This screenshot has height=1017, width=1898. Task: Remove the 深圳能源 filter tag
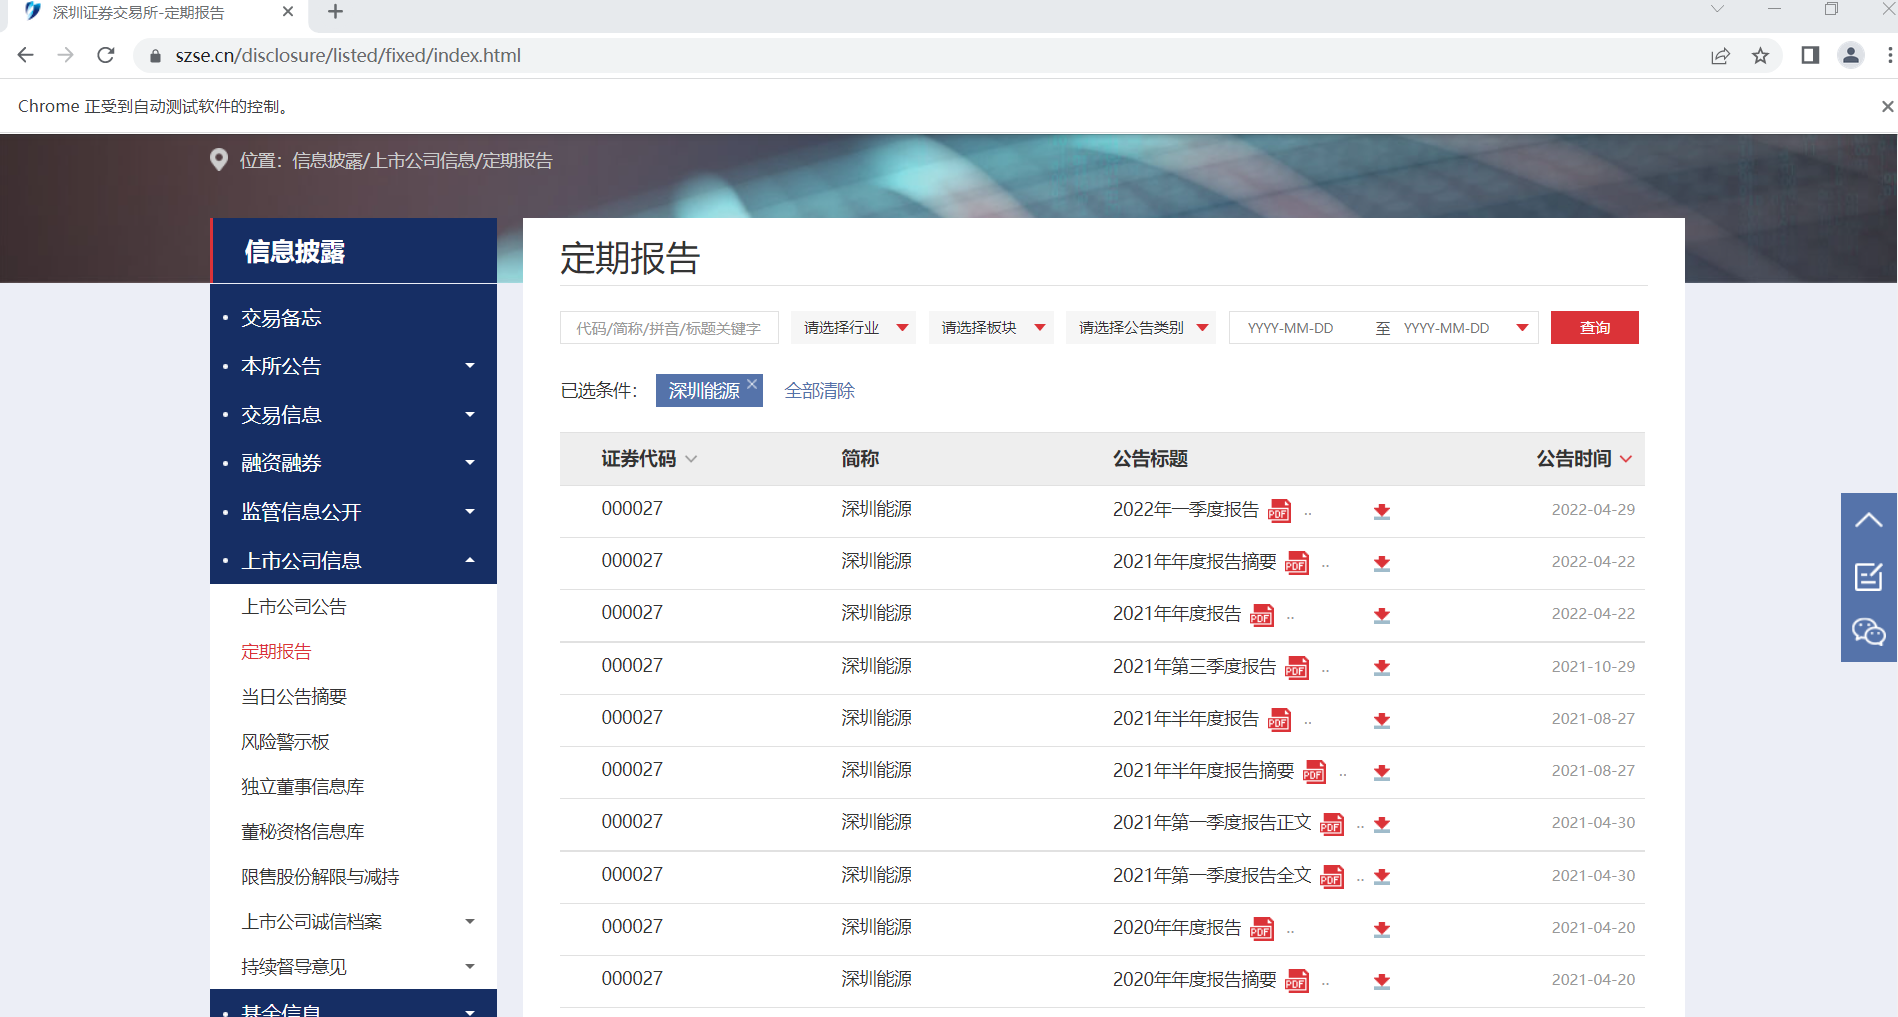coord(752,384)
